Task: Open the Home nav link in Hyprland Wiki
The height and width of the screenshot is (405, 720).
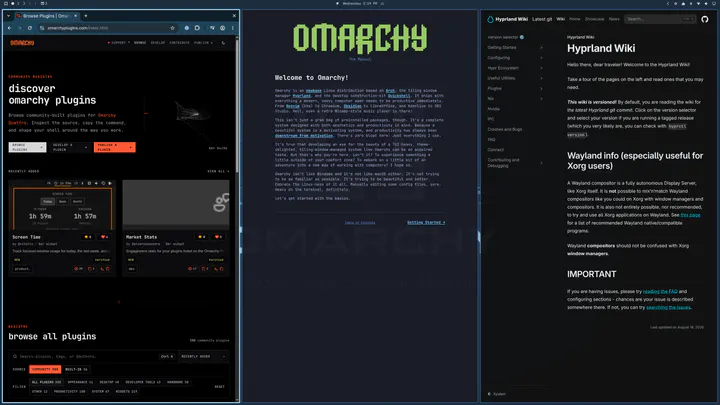Action: tap(575, 19)
